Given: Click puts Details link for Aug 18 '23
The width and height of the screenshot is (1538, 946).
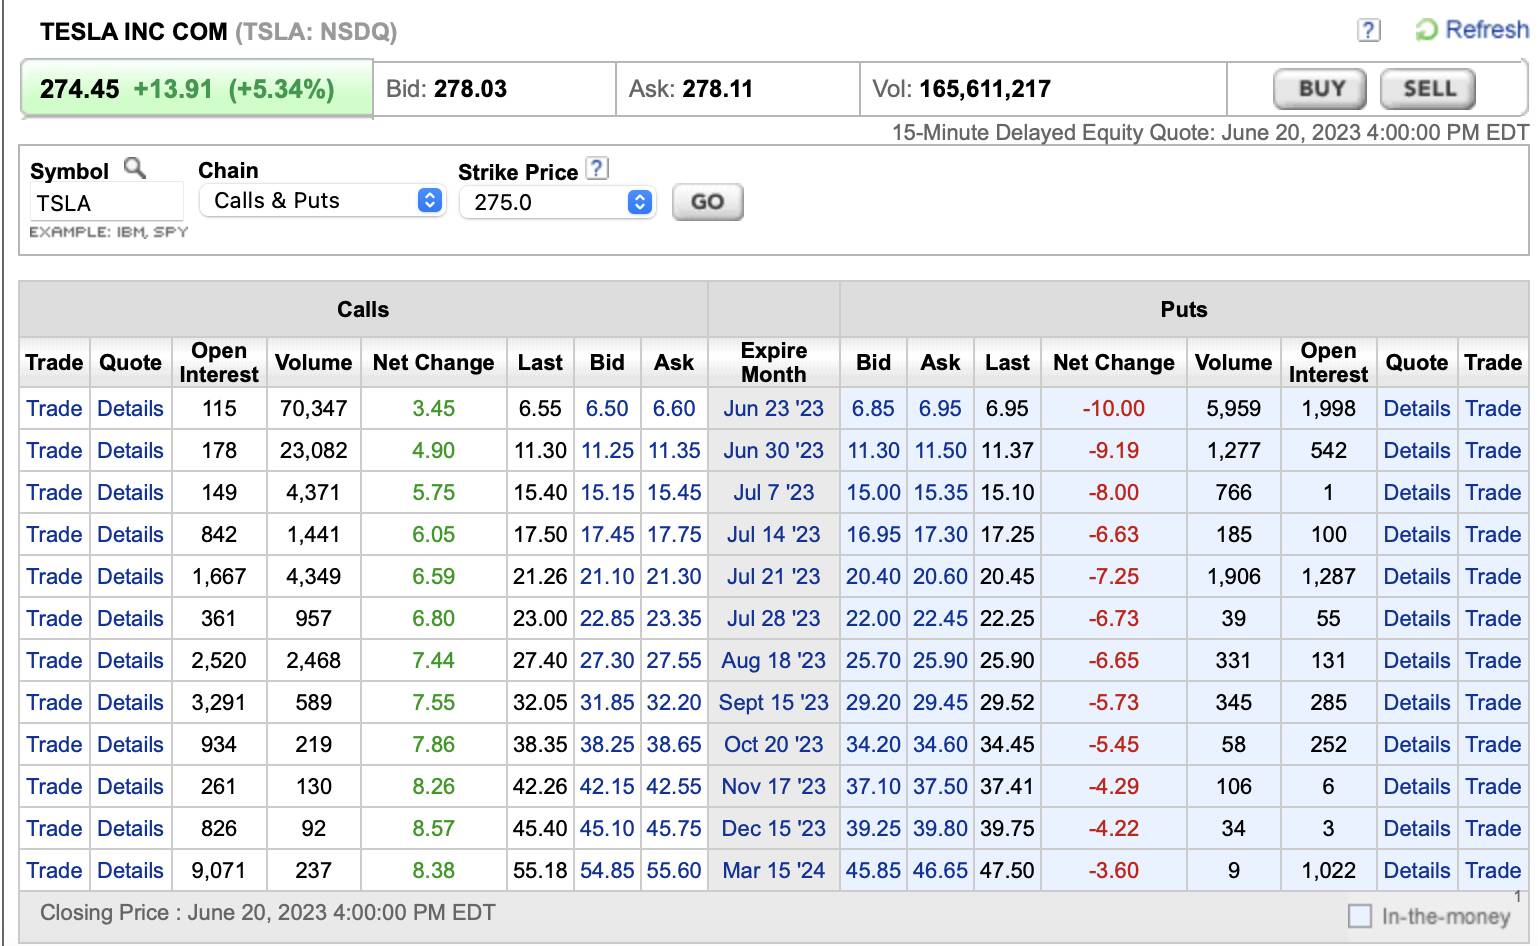Looking at the screenshot, I should 1416,661.
